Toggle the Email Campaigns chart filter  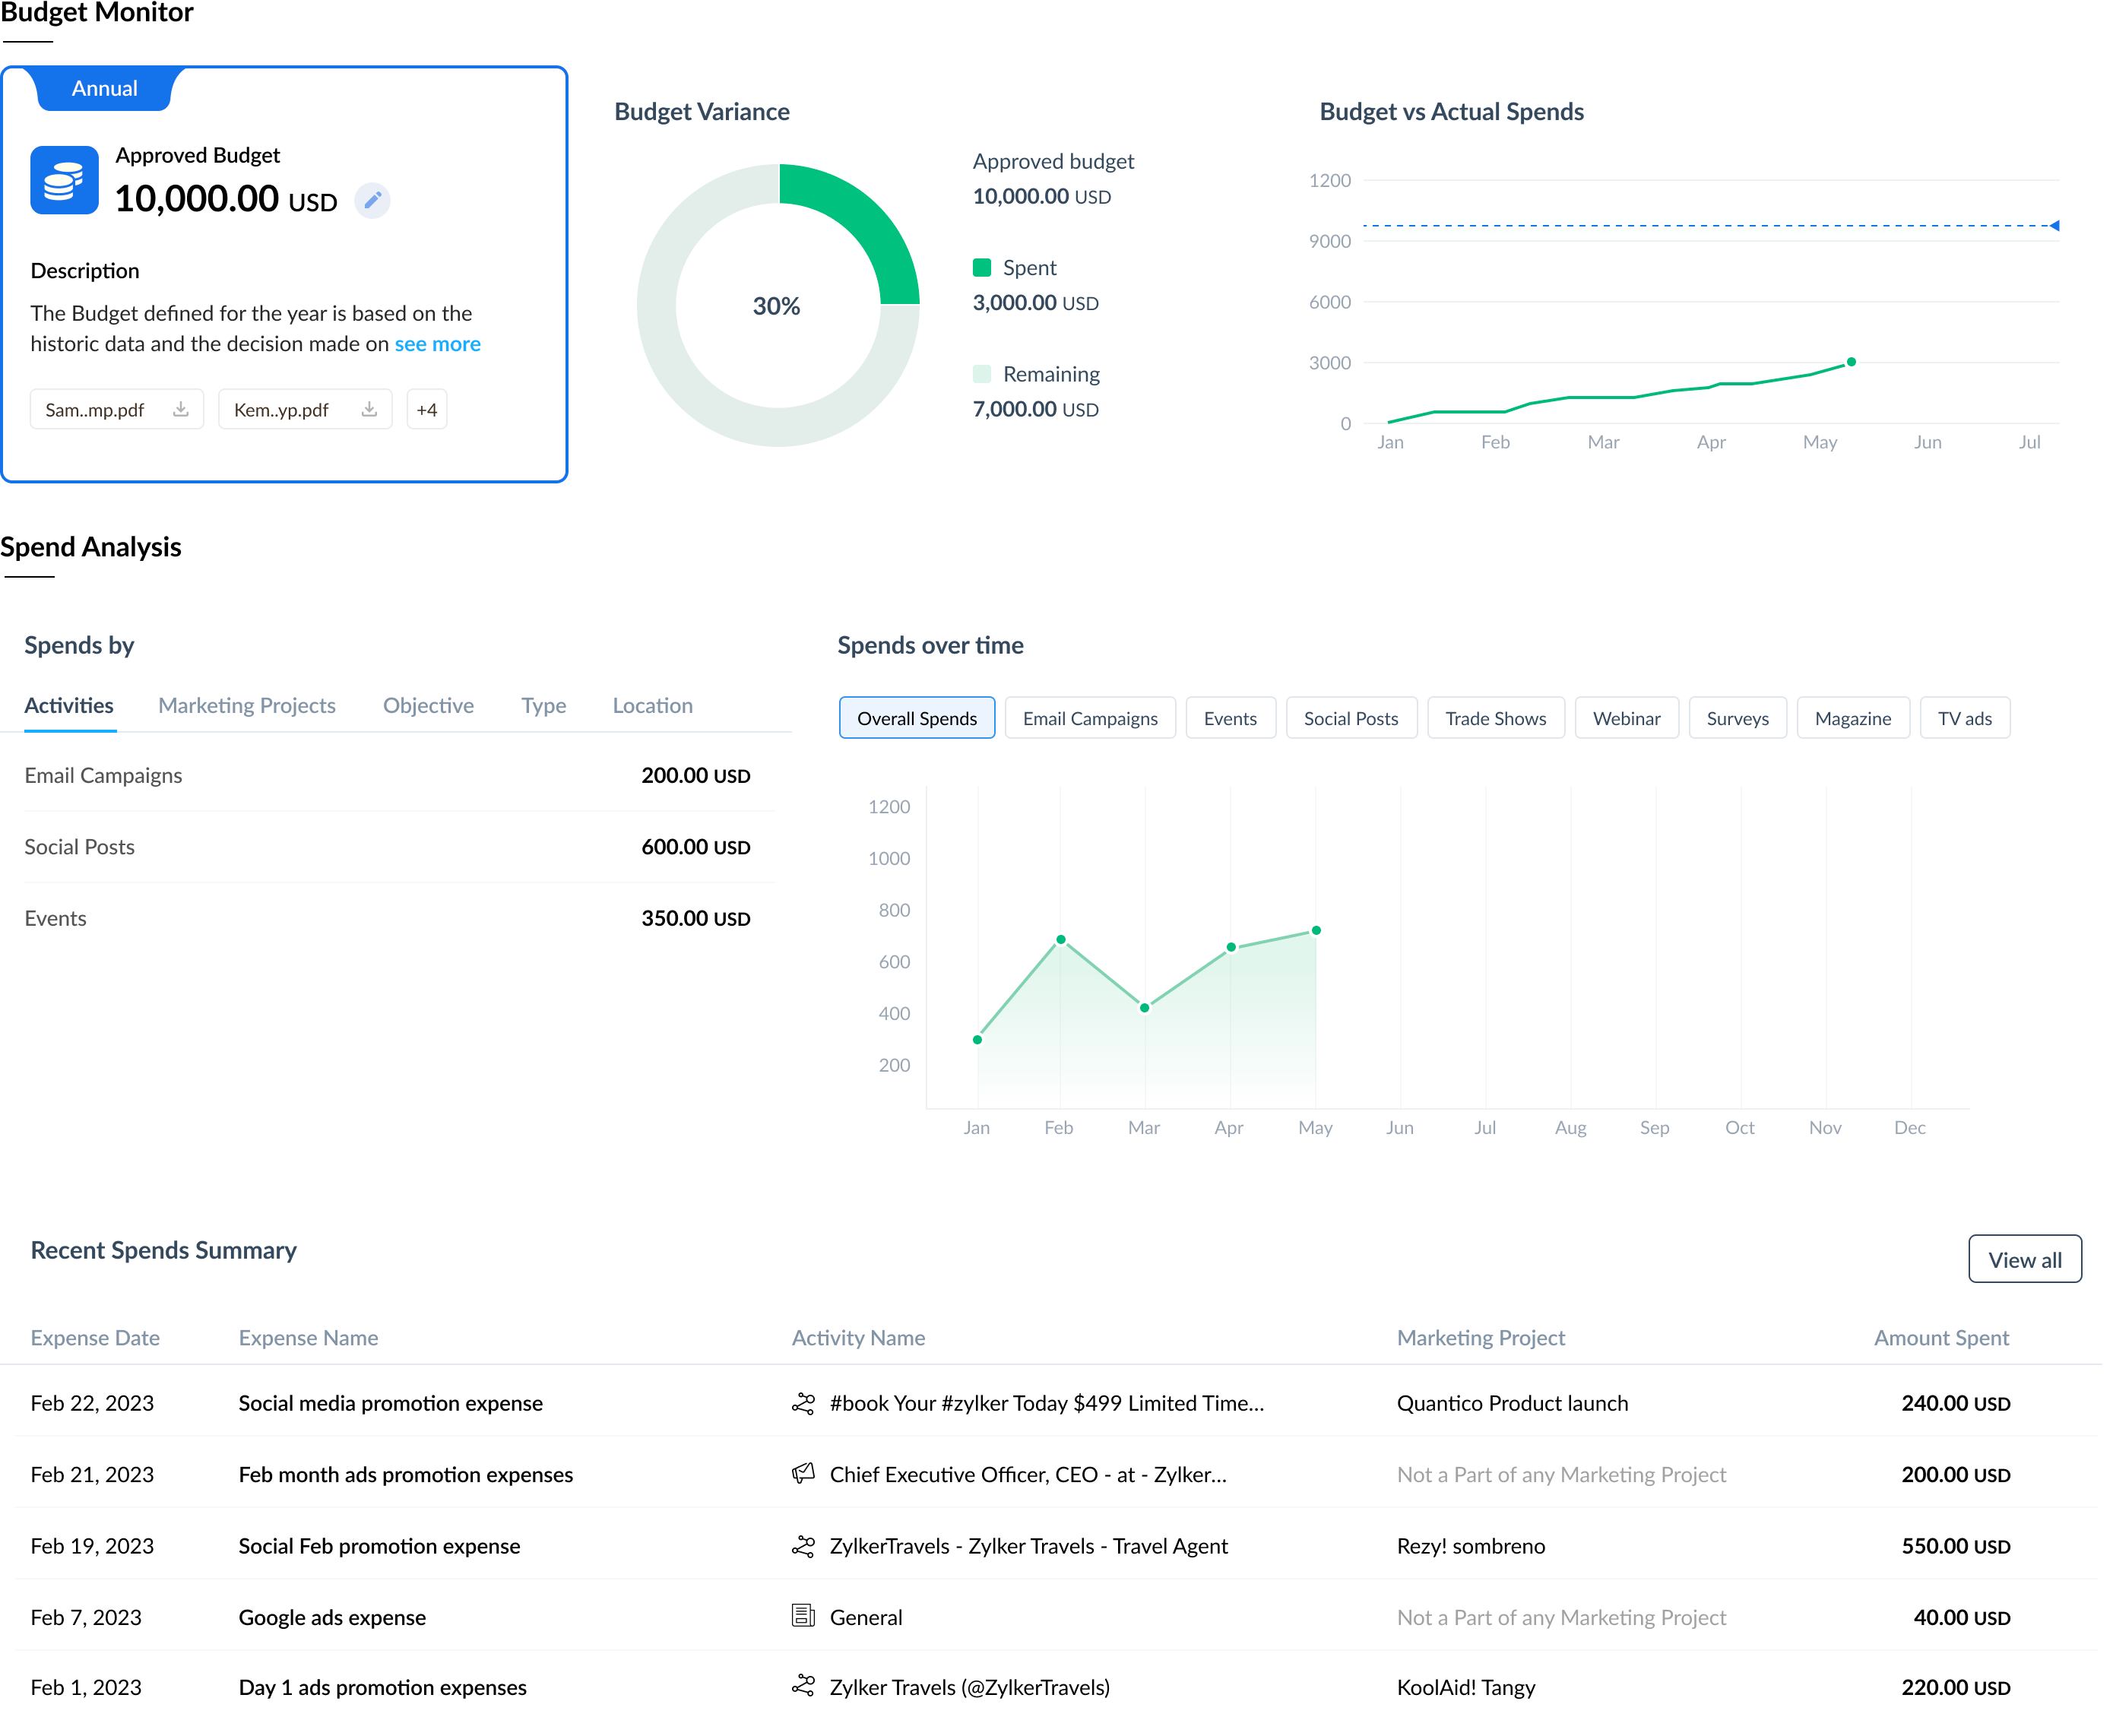pos(1091,719)
